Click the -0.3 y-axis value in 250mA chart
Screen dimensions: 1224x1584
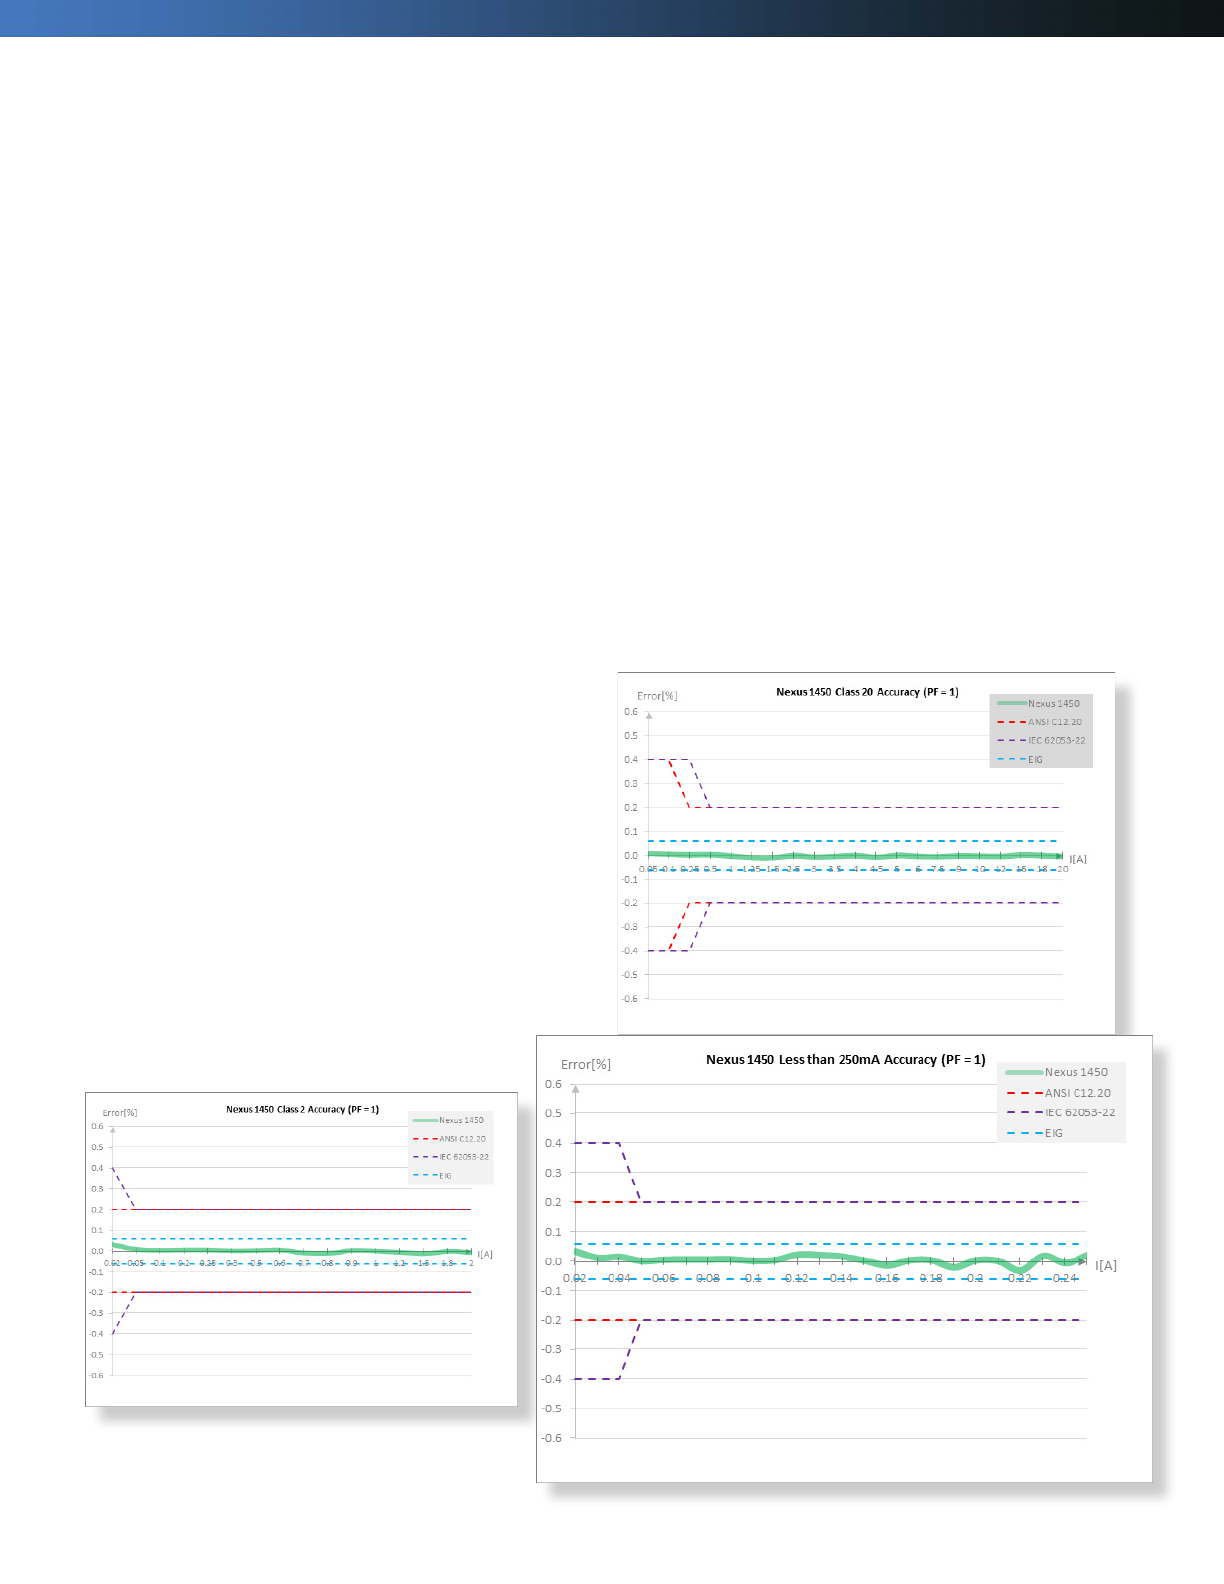[x=551, y=1349]
